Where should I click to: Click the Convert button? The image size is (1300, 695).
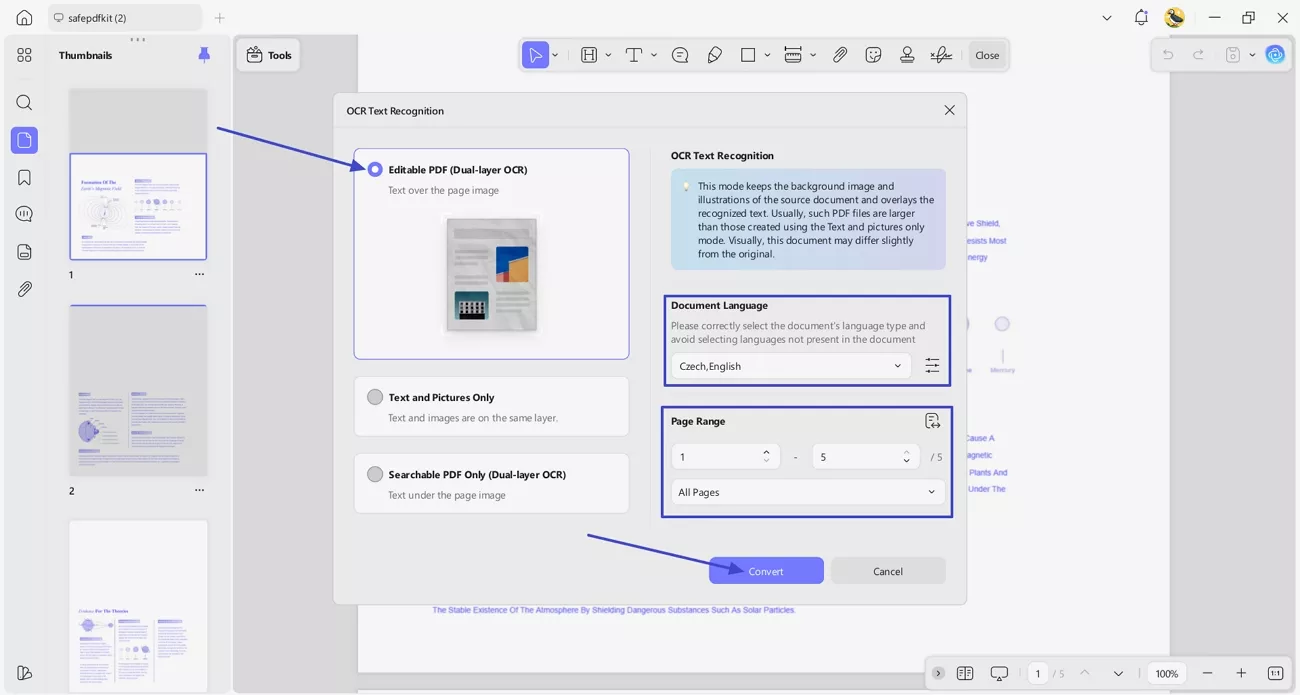pyautogui.click(x=766, y=571)
